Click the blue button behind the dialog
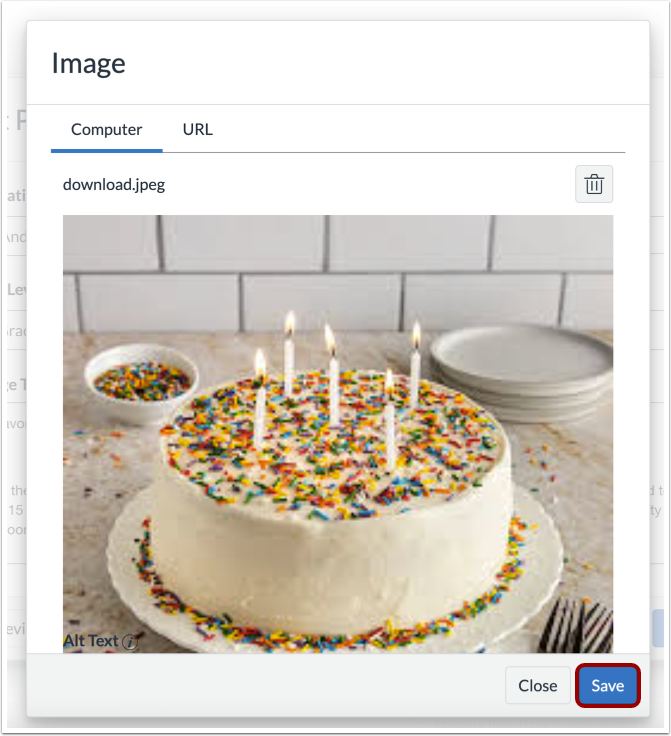 (x=657, y=628)
